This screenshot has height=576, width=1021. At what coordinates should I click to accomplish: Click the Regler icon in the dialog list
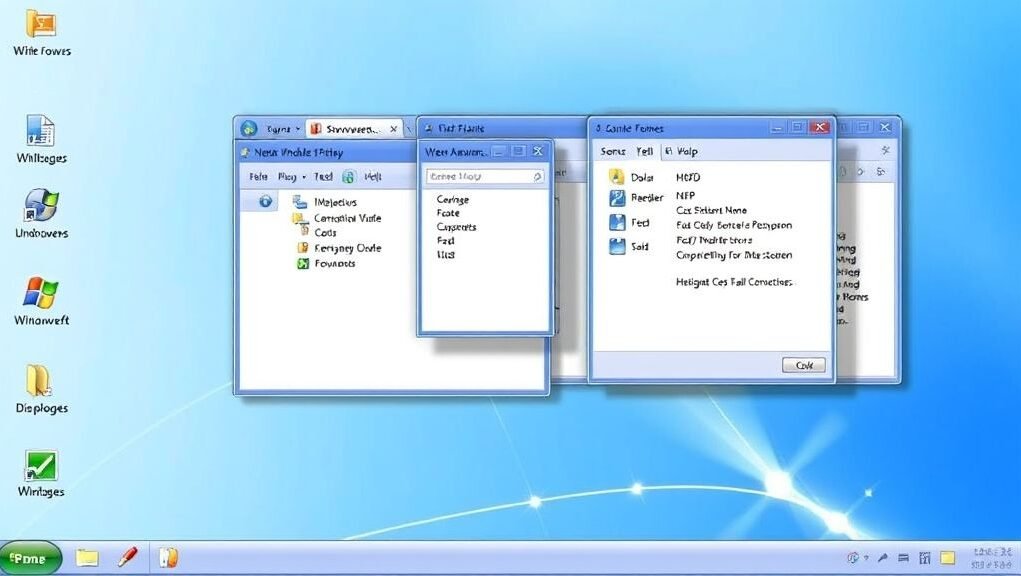coord(620,199)
